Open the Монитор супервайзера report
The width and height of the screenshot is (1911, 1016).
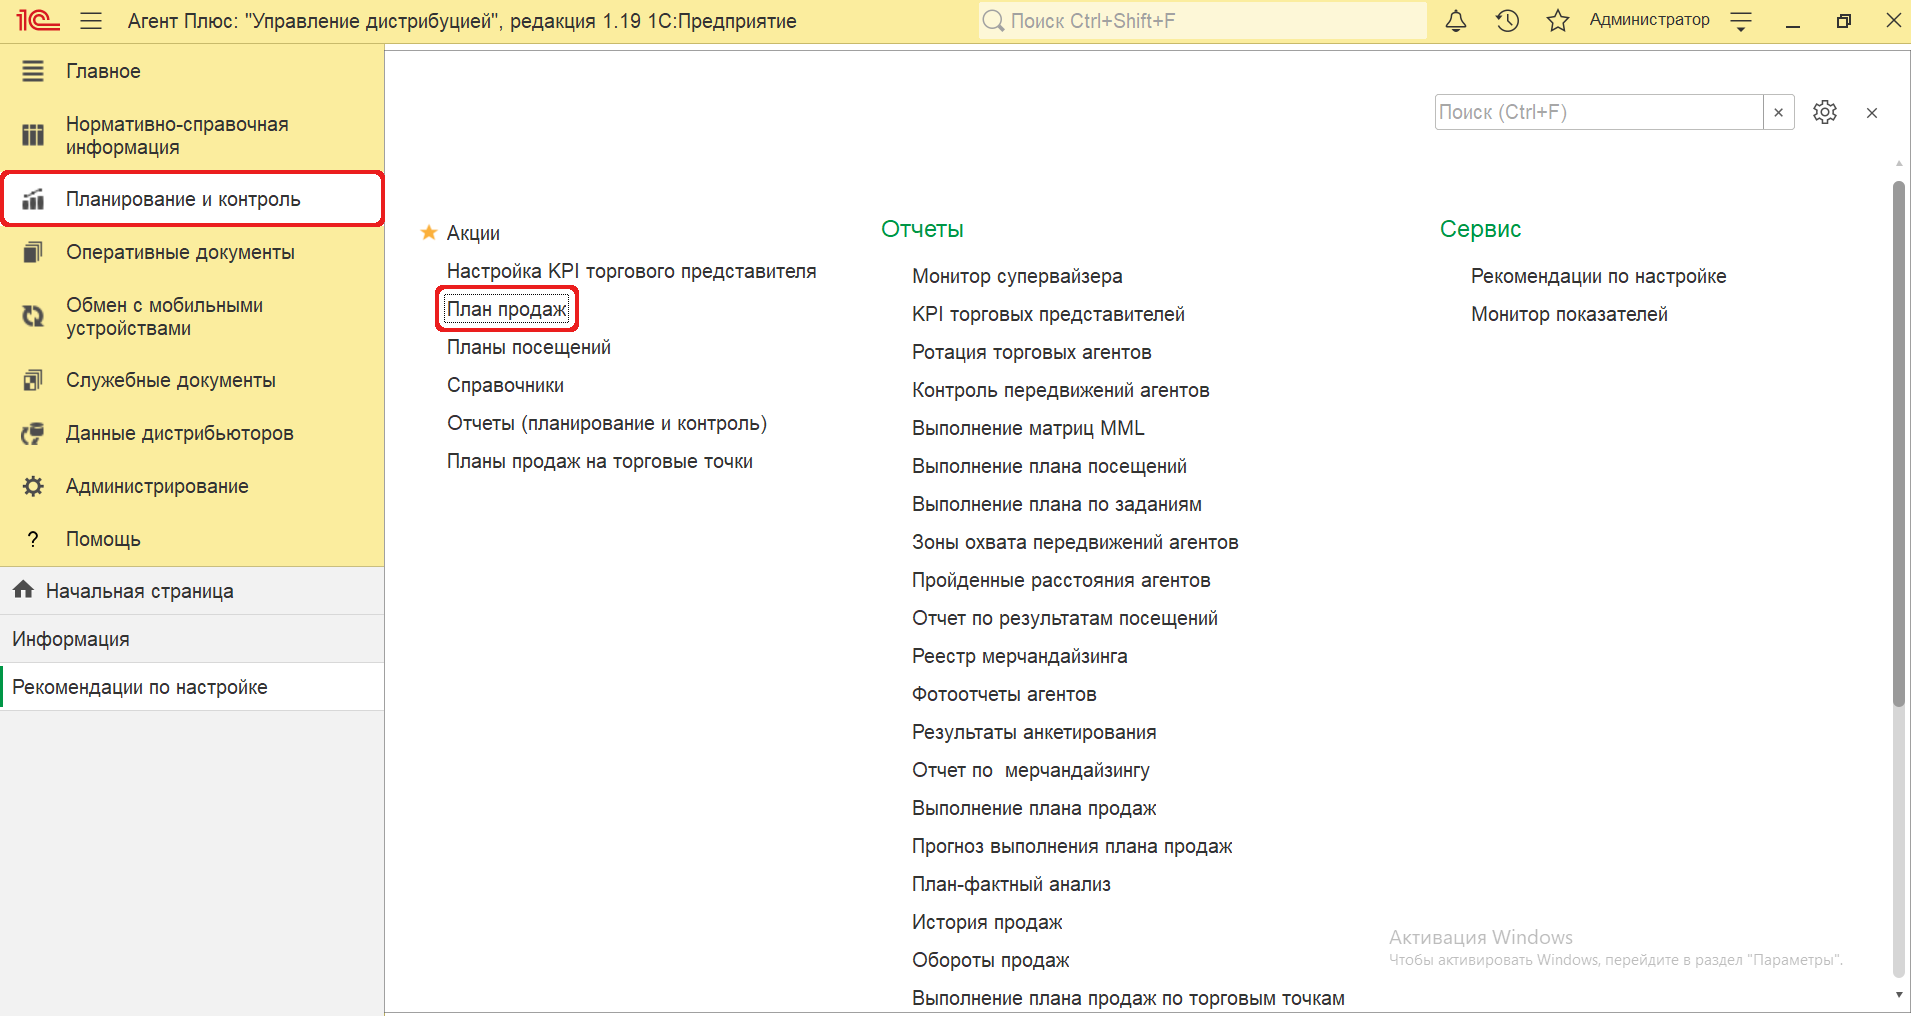coord(1016,276)
